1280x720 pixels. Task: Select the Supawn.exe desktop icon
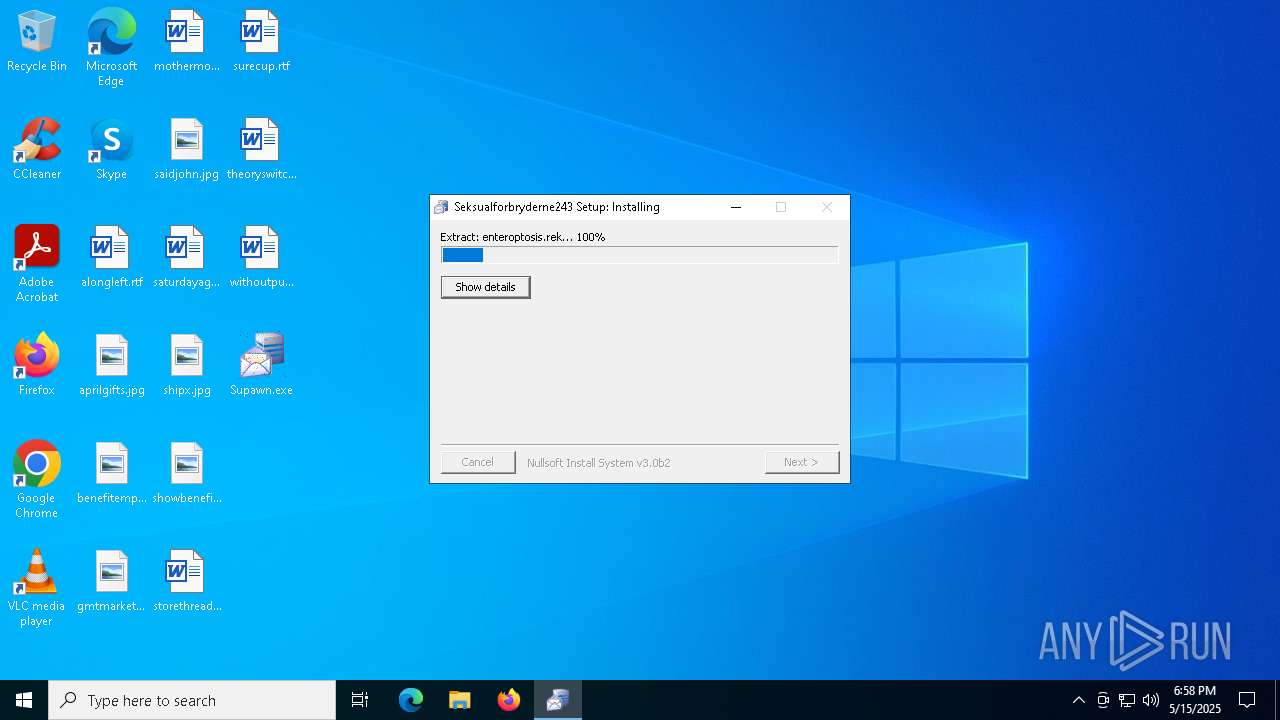click(261, 366)
